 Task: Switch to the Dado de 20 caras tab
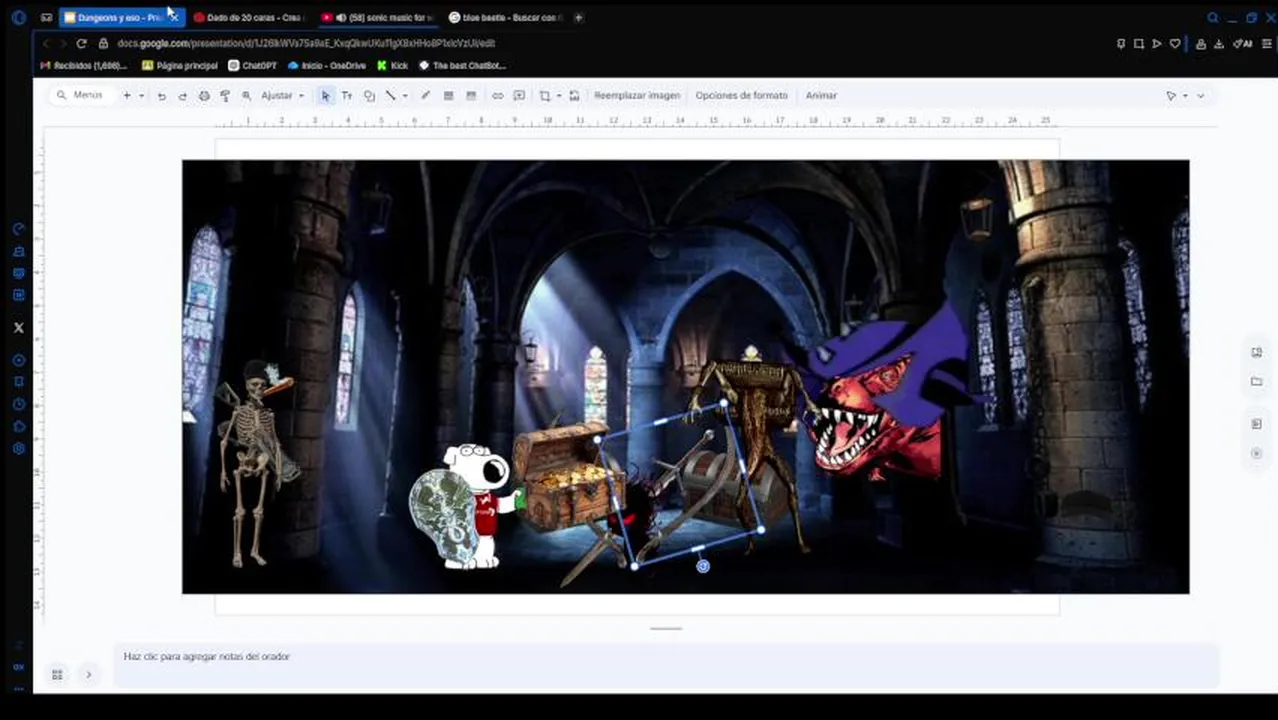pos(249,17)
